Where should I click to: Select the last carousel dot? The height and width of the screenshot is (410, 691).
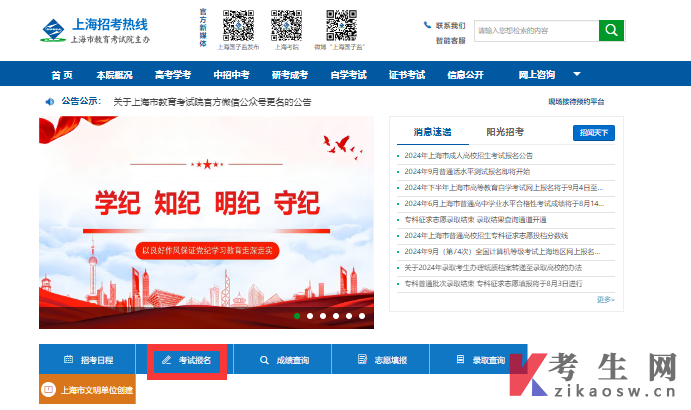pyautogui.click(x=362, y=316)
